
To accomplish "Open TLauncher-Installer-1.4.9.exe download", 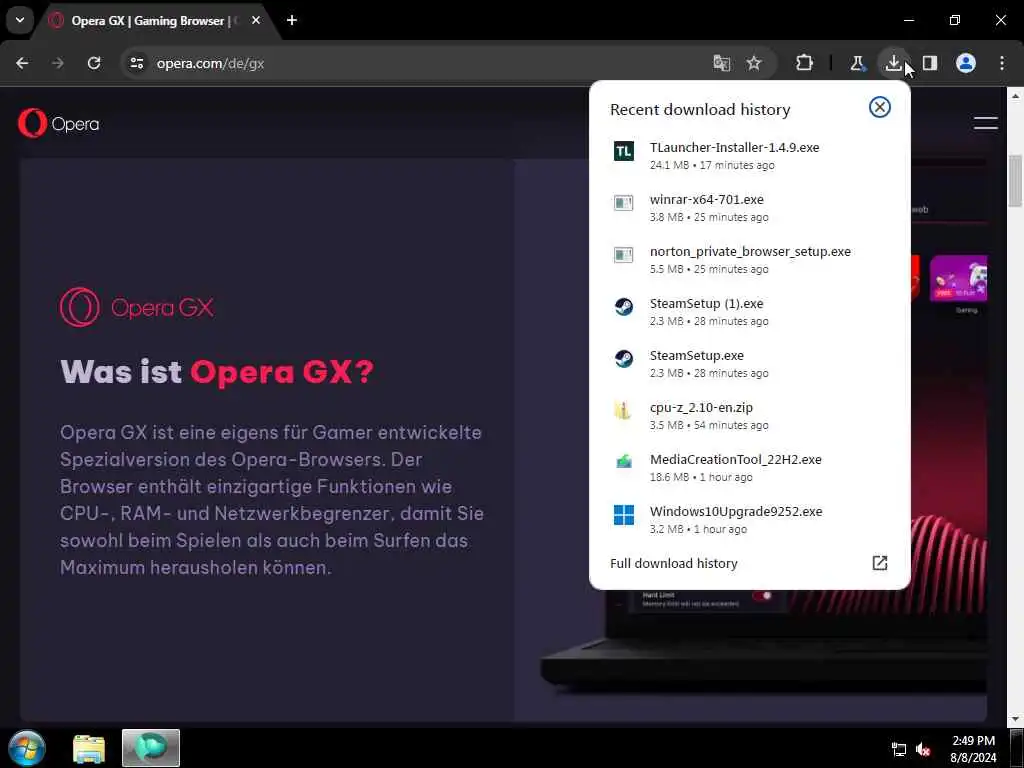I will click(x=750, y=155).
